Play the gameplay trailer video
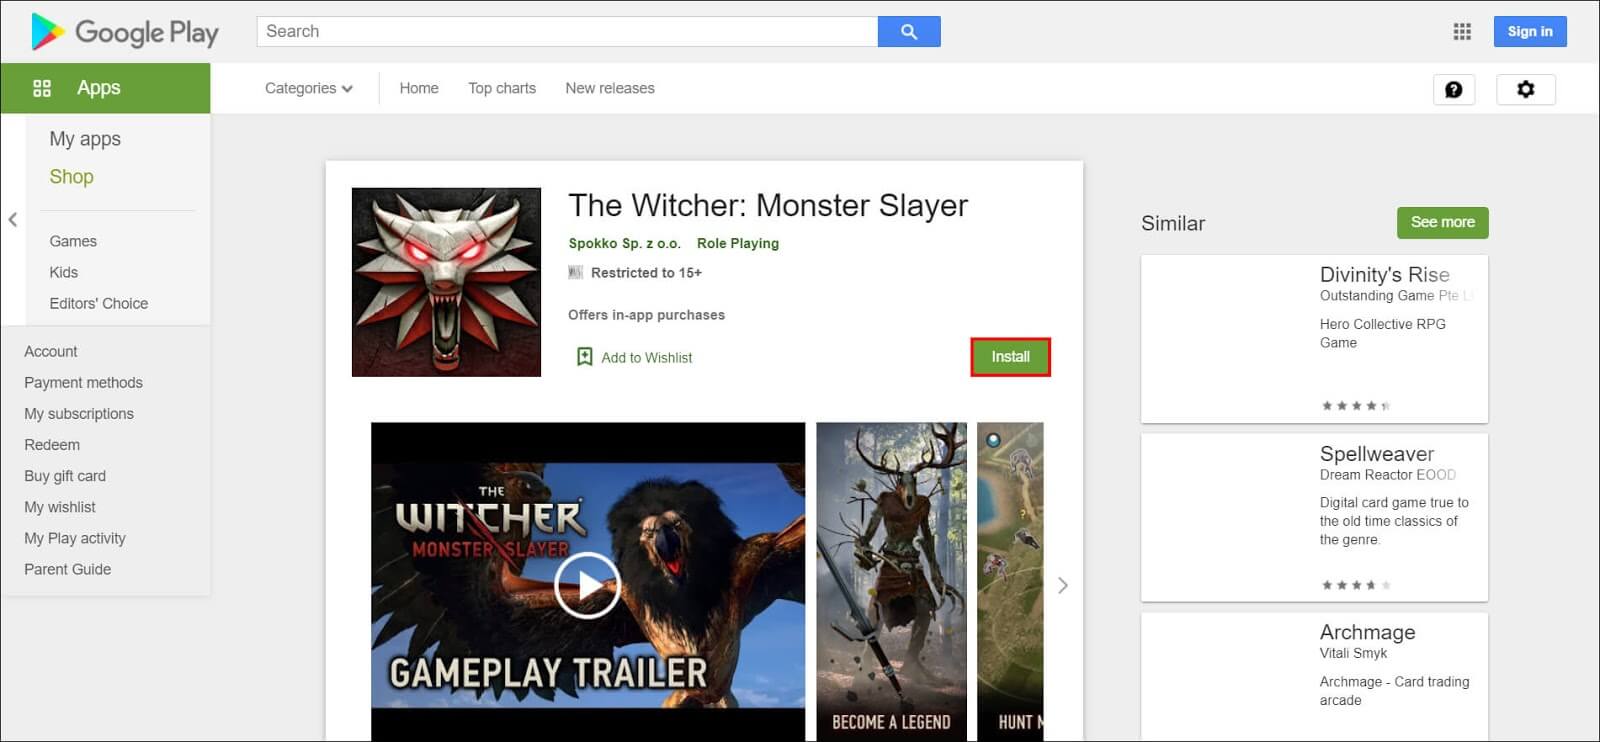The width and height of the screenshot is (1600, 742). [x=588, y=585]
